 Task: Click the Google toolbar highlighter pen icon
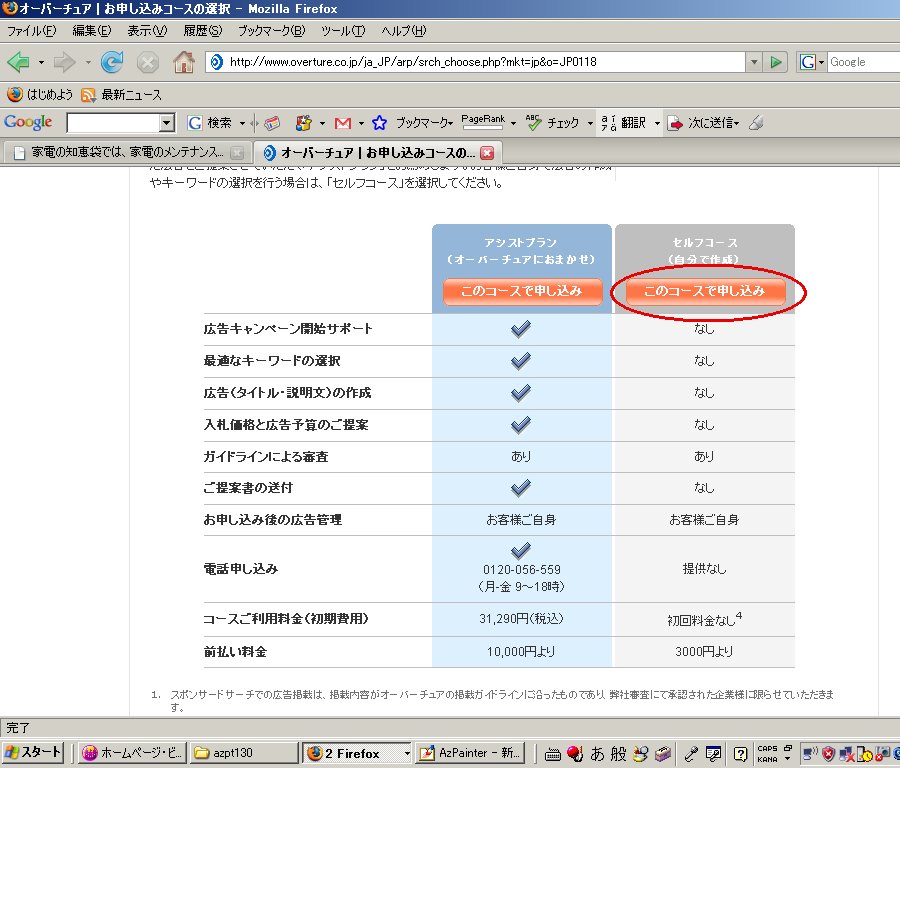coord(756,123)
